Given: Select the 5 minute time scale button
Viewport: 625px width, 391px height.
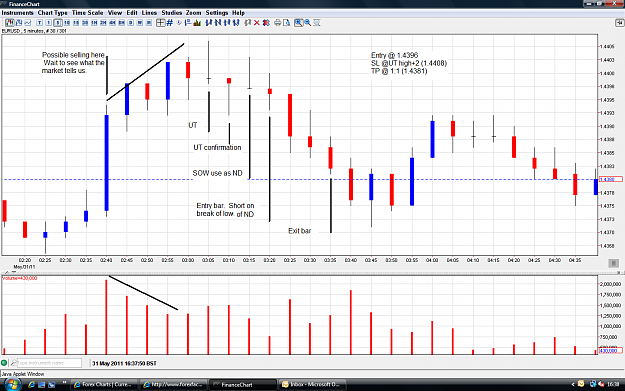Looking at the screenshot, I should [58, 23].
